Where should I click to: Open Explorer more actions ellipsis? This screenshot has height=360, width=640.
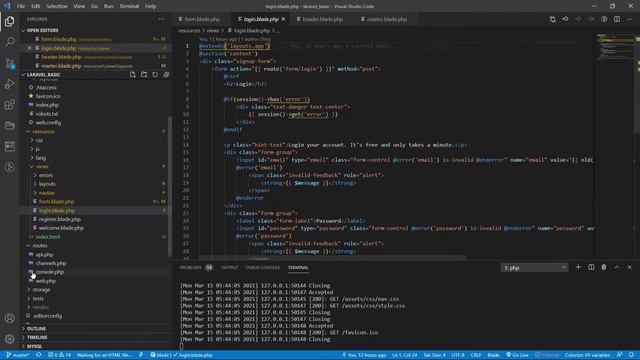(162, 19)
